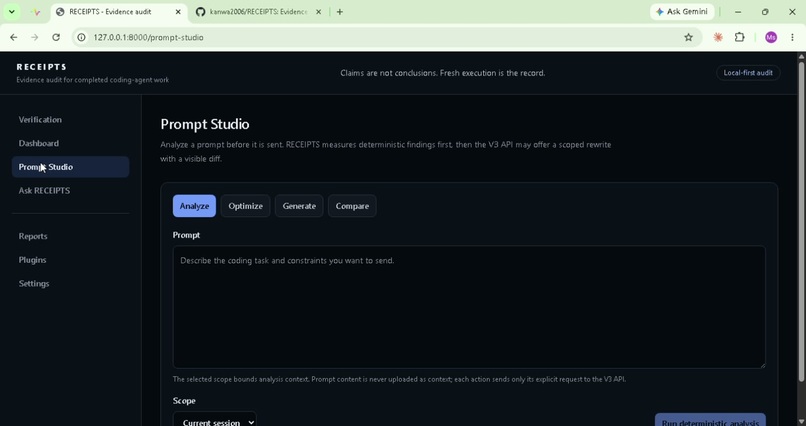The width and height of the screenshot is (806, 426).
Task: Open Plugins in the sidebar
Action: [x=70, y=260]
